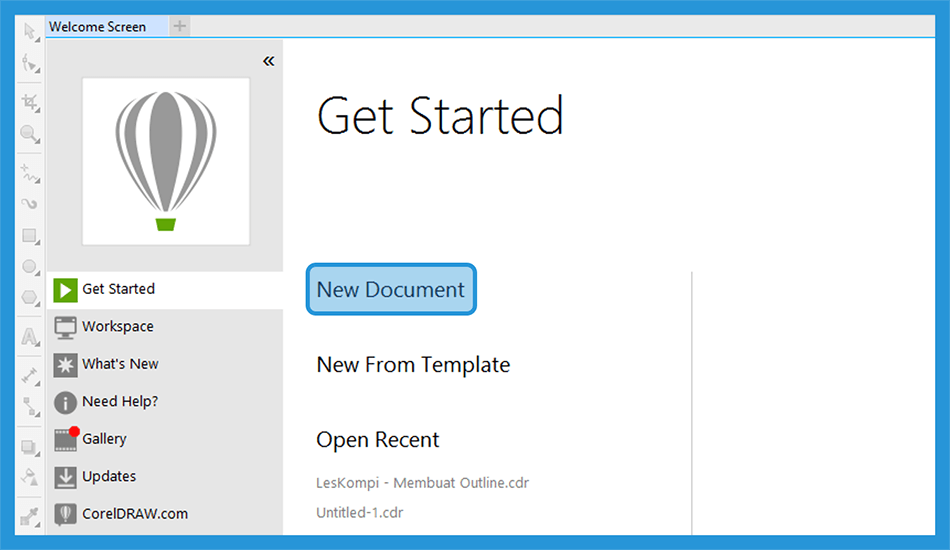Pick the Artistic Media tool

coord(29,204)
